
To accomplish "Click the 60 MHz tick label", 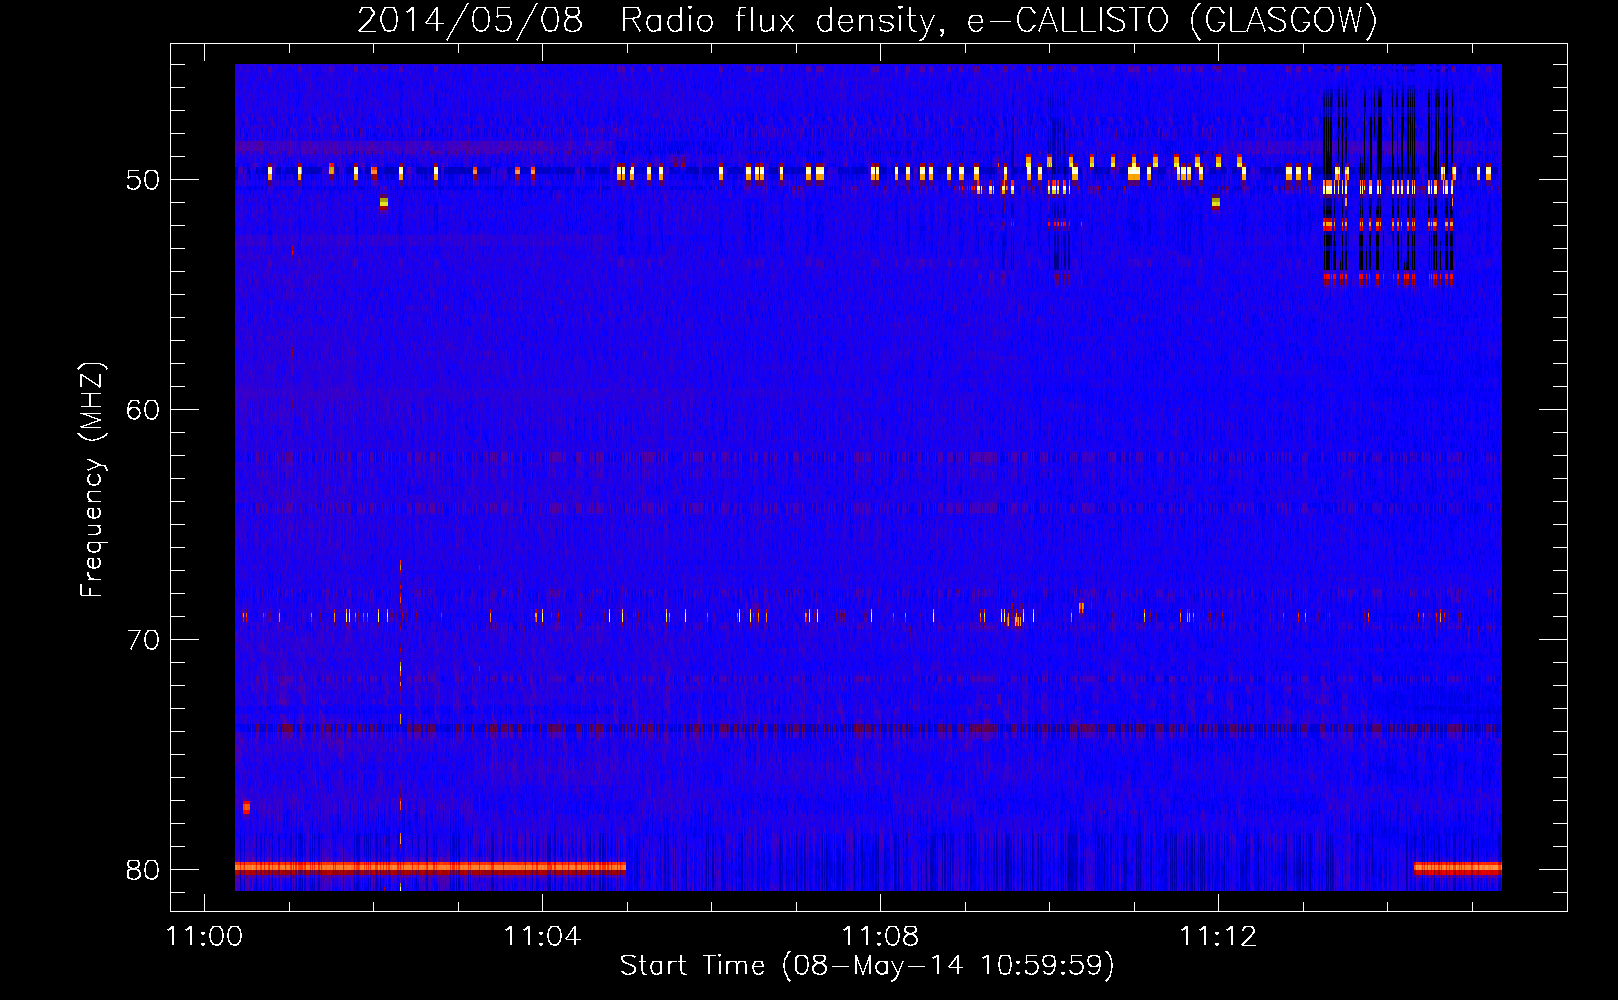I will pos(143,410).
